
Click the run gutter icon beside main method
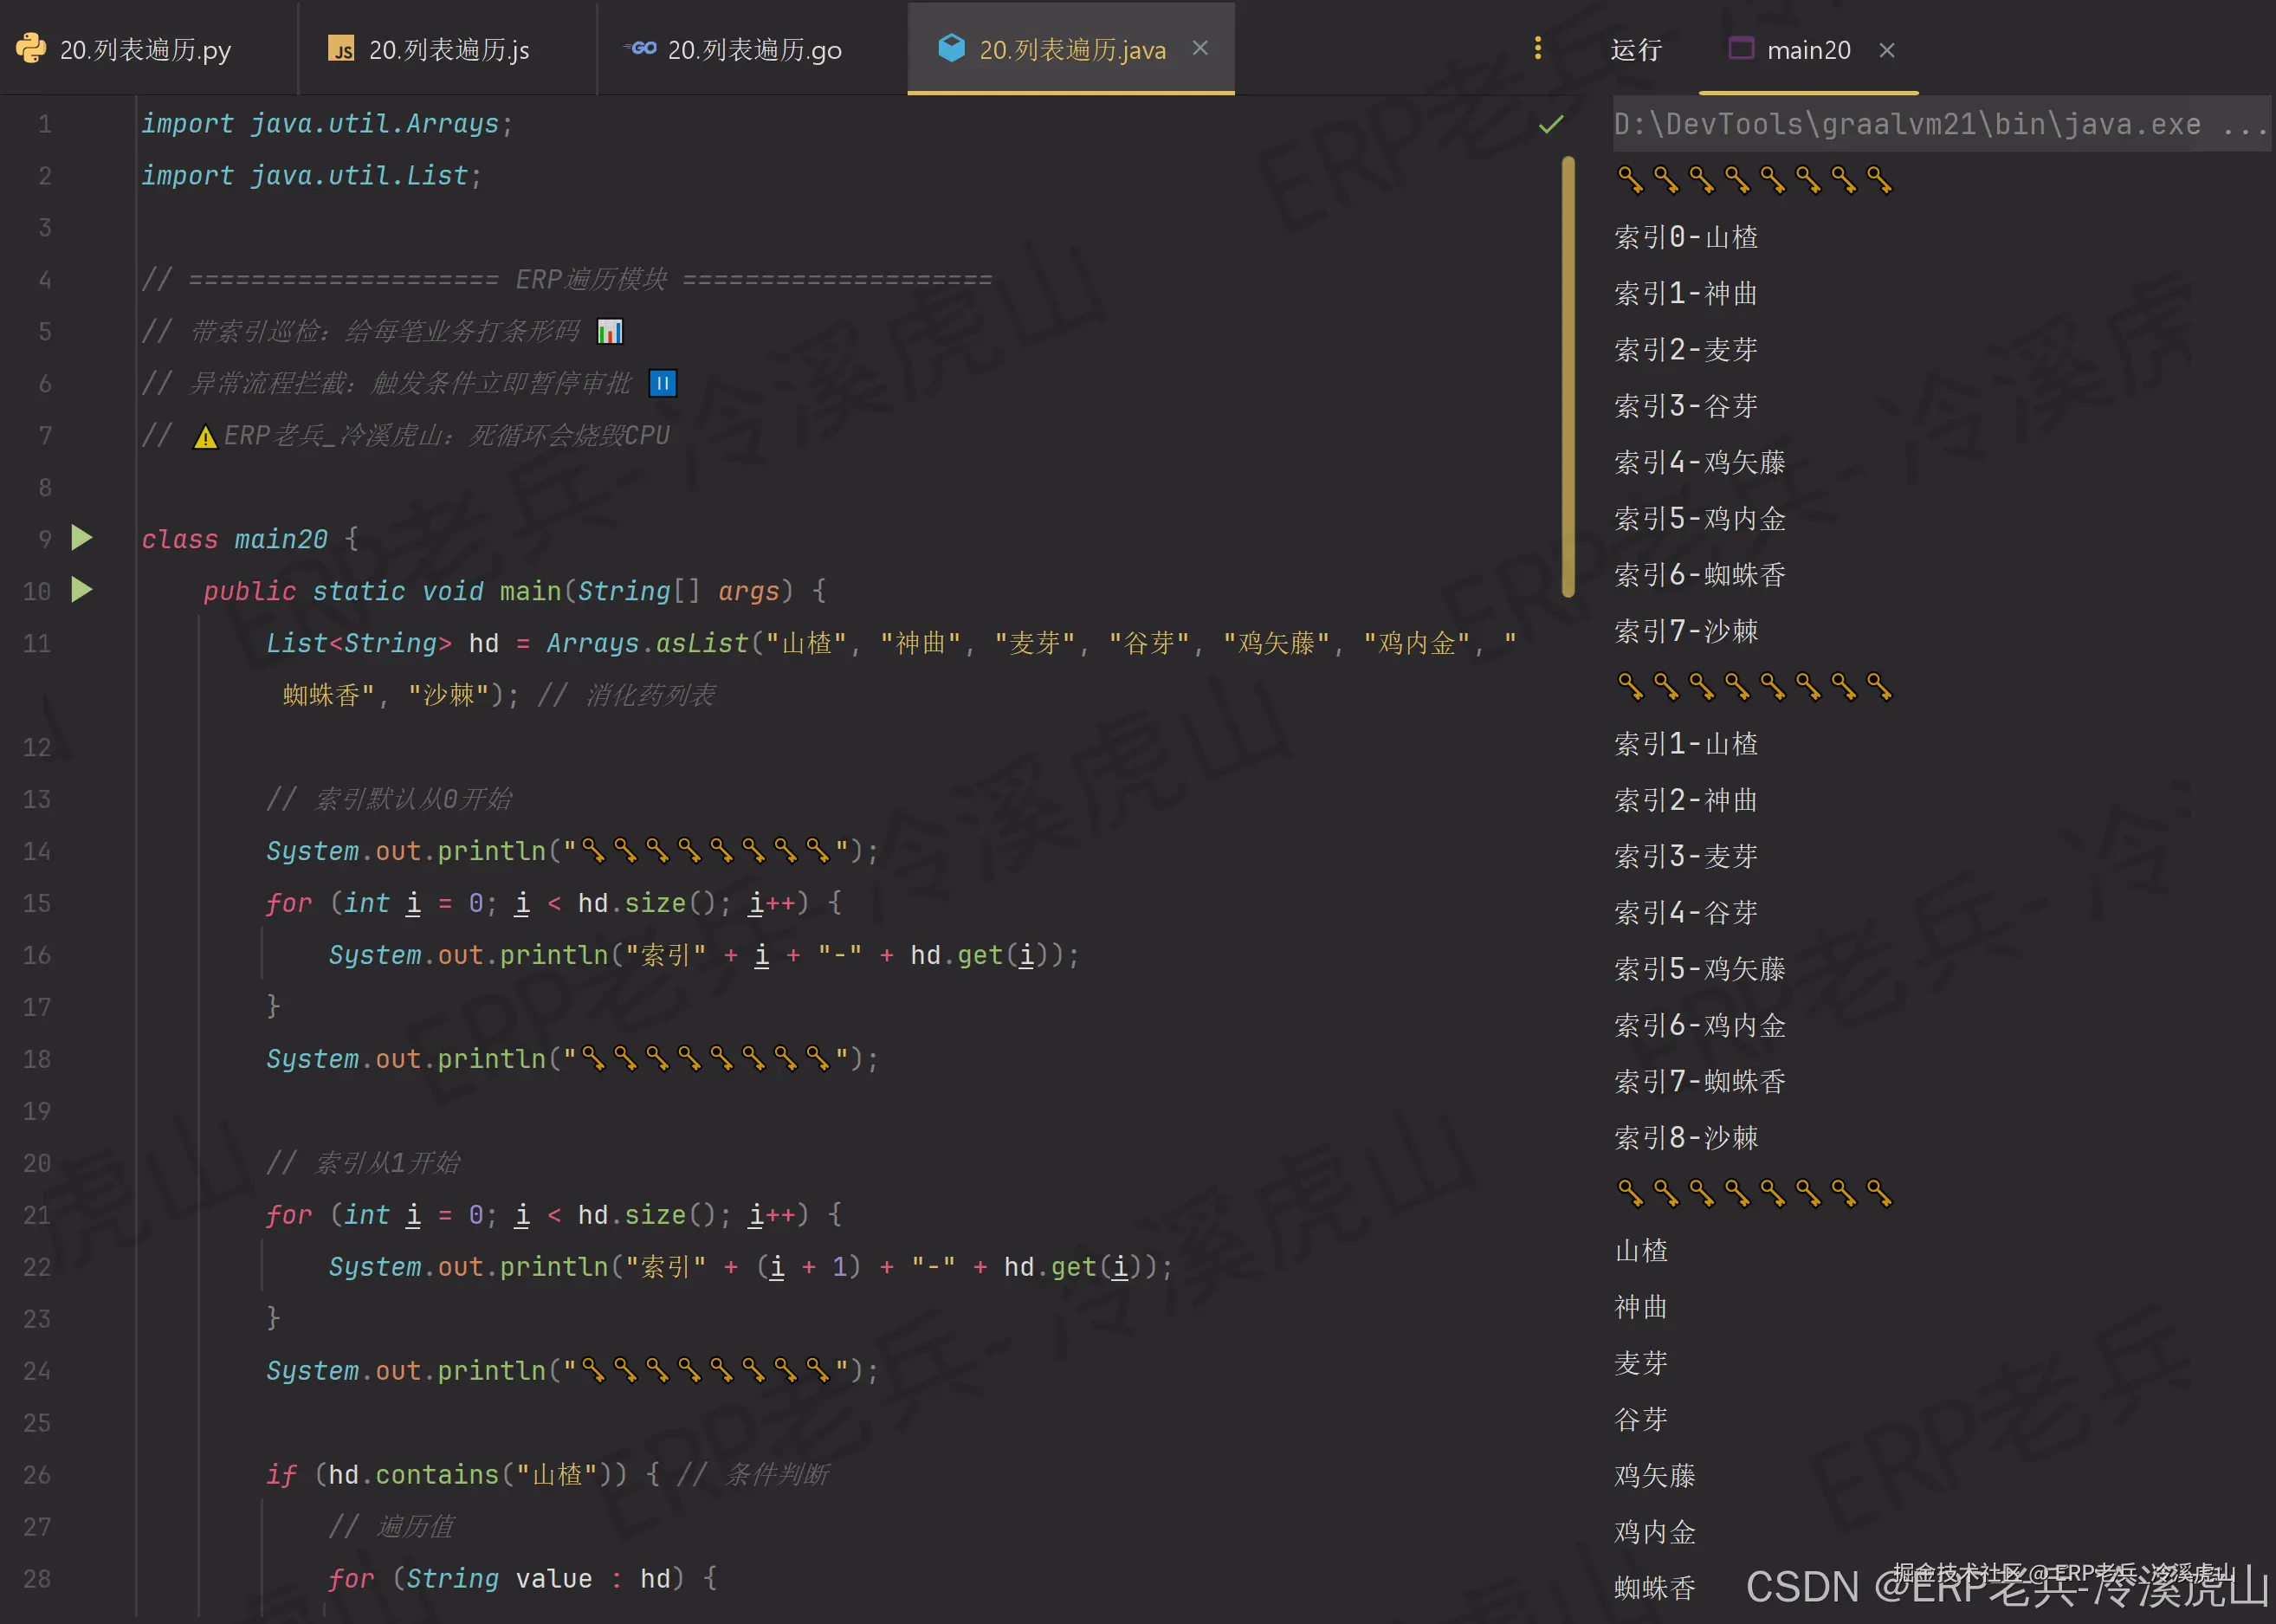[82, 590]
